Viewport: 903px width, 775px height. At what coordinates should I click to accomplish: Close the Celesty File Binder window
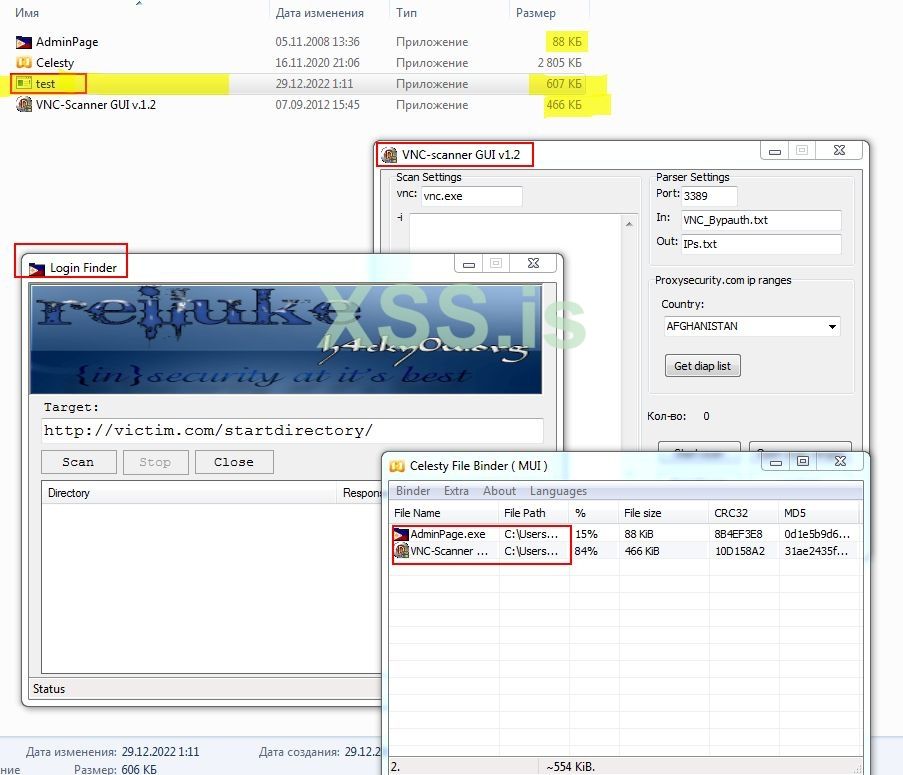click(x=840, y=461)
